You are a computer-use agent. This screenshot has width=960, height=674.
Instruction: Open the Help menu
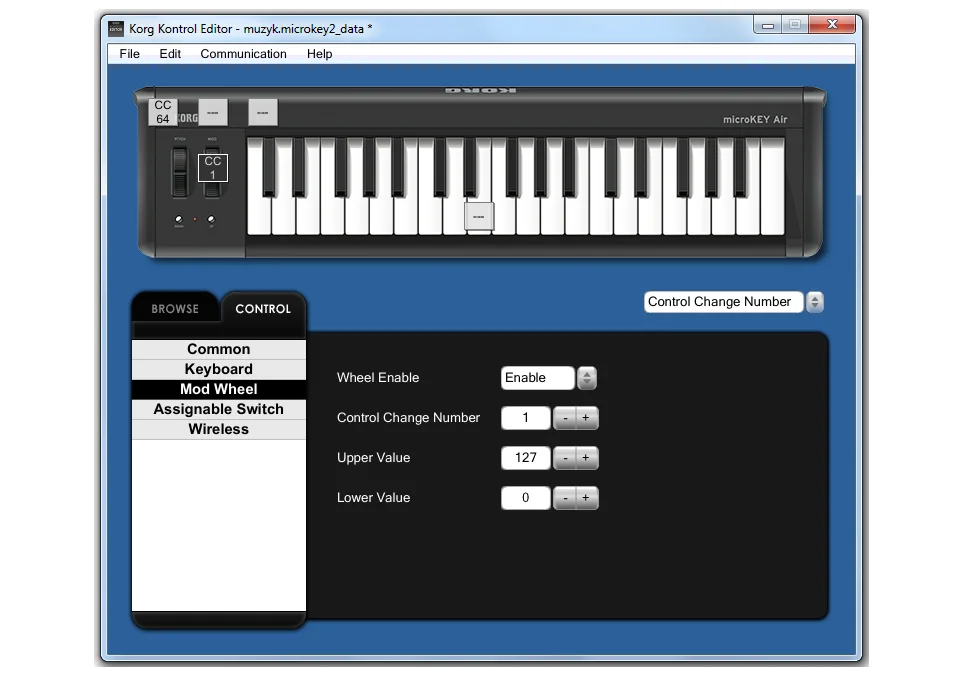tap(319, 54)
